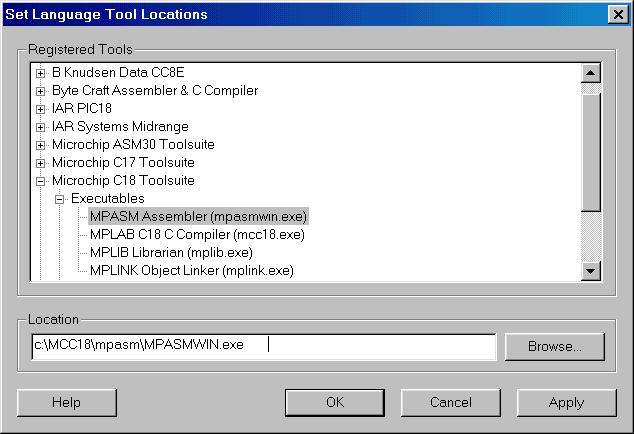Collapse the Microchip C18 Toolsuite node
This screenshot has width=634, height=434.
pyautogui.click(x=40, y=181)
